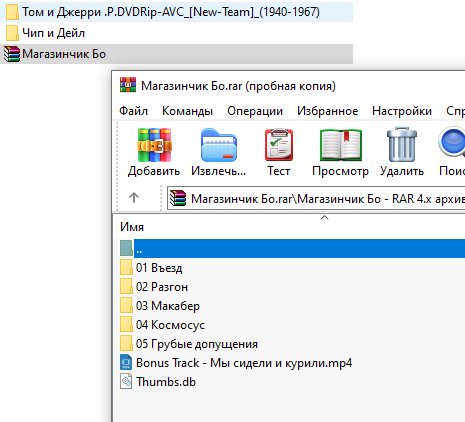Click the Удалить trash bin icon
Image resolution: width=465 pixels, height=422 pixels.
402,145
